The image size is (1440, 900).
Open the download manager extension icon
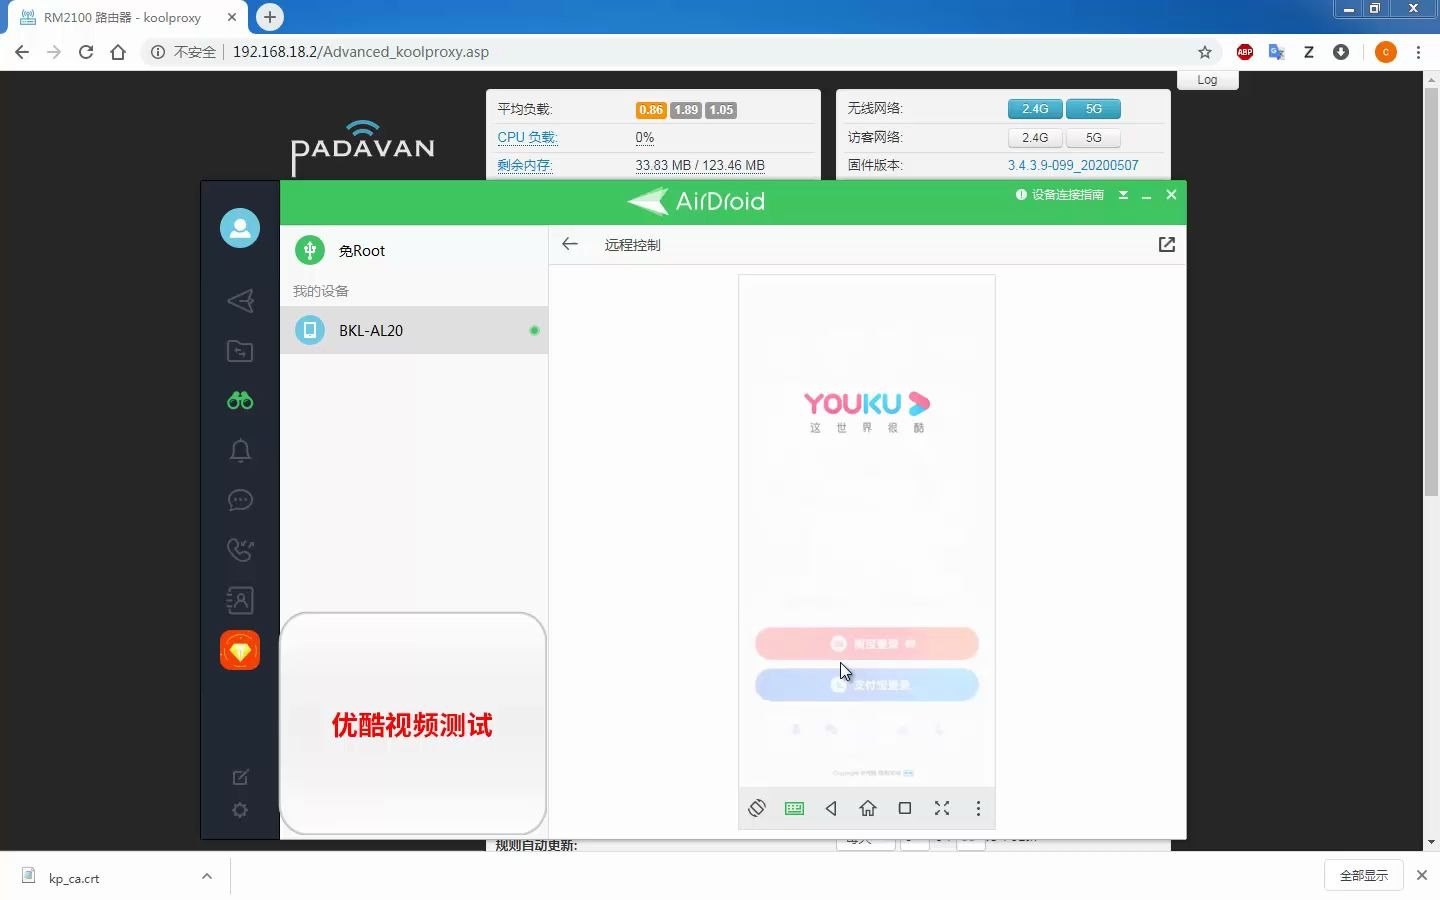tap(1341, 52)
